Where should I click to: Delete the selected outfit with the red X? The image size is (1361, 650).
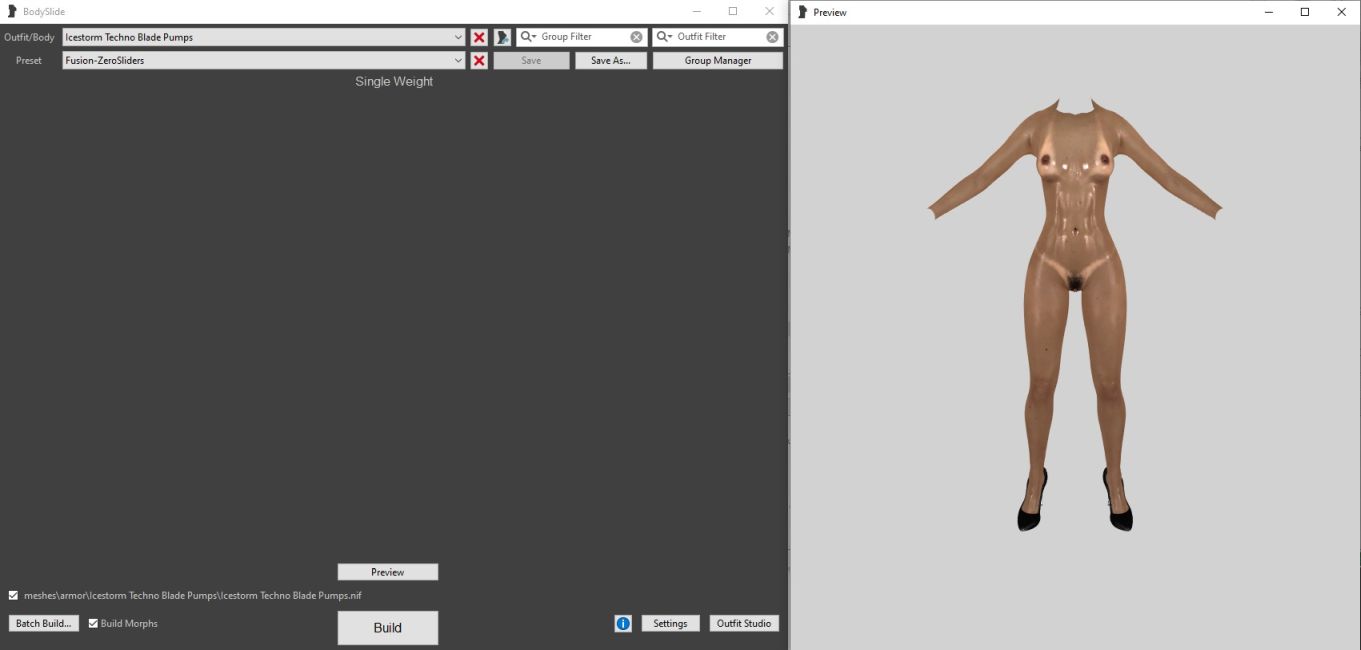click(479, 37)
